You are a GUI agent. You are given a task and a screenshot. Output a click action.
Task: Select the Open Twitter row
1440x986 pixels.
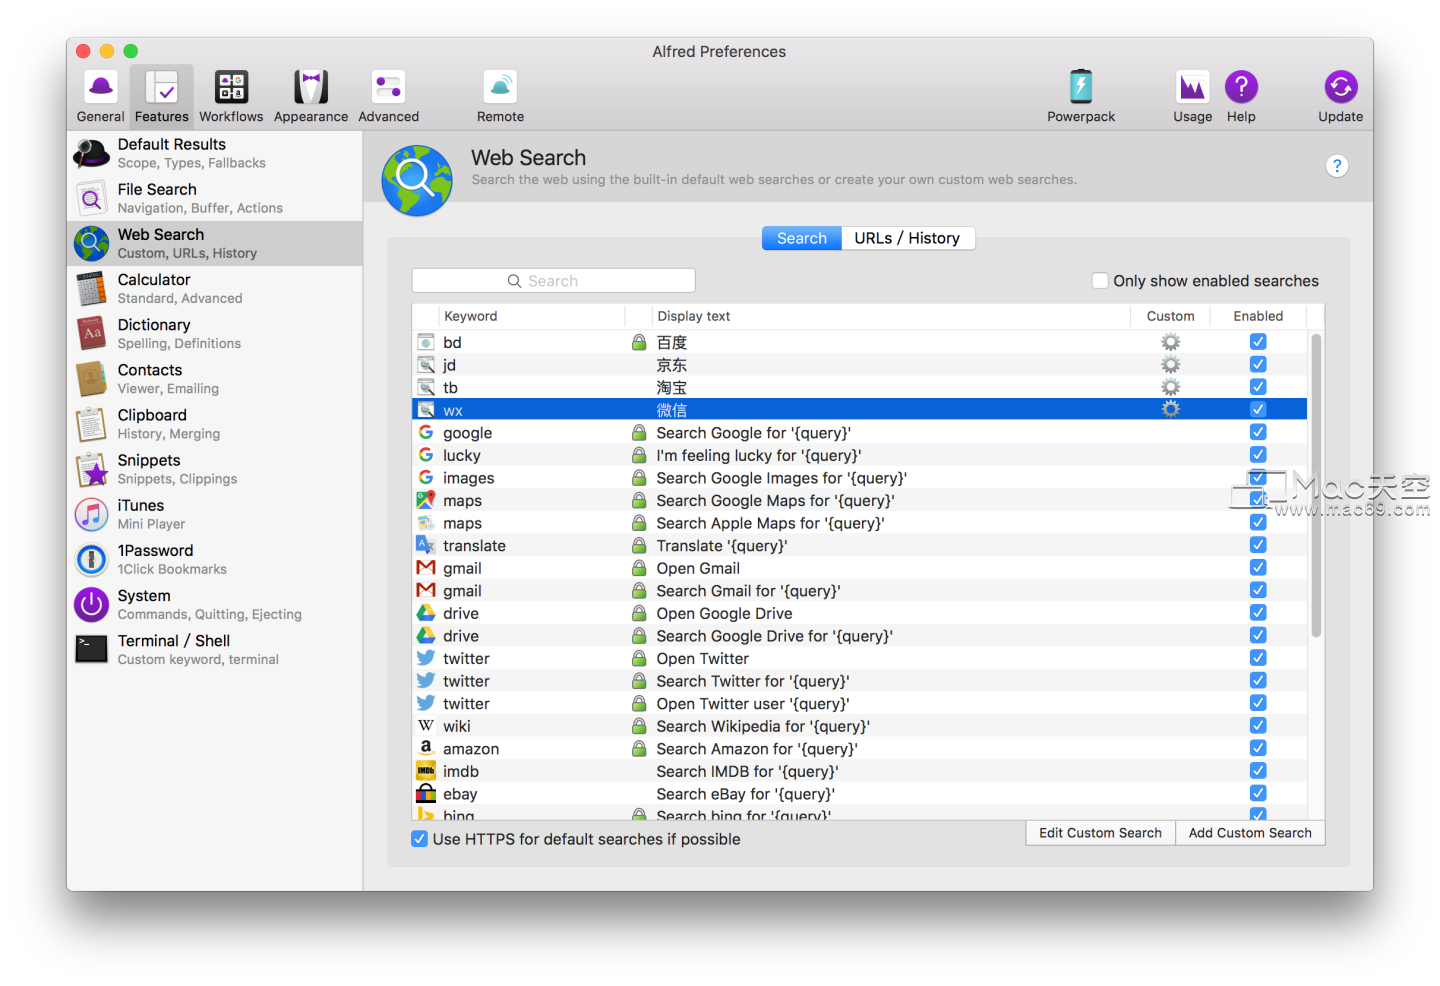859,658
